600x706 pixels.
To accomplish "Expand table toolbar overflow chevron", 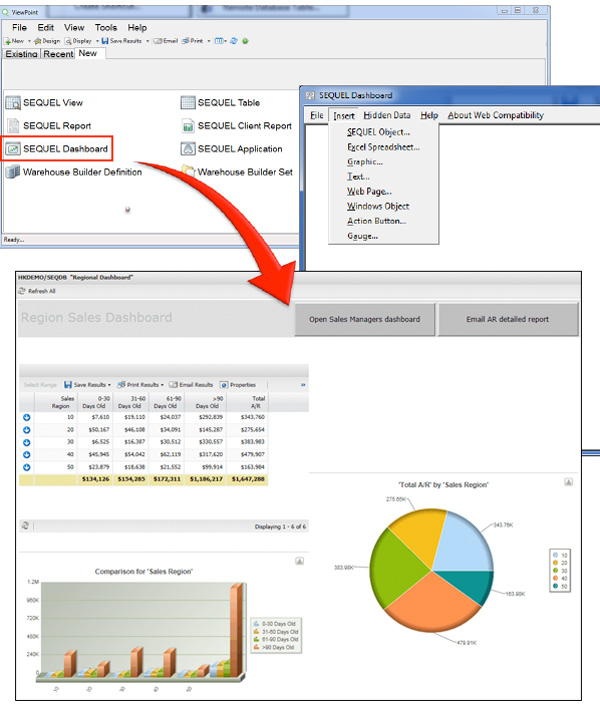I will 303,385.
